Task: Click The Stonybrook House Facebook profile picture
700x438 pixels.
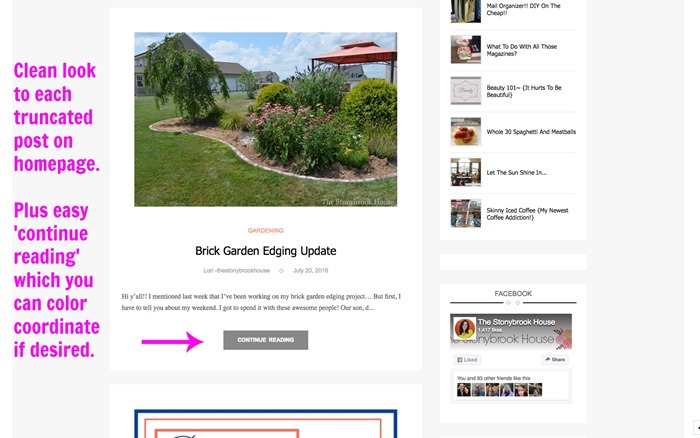Action: pos(464,328)
